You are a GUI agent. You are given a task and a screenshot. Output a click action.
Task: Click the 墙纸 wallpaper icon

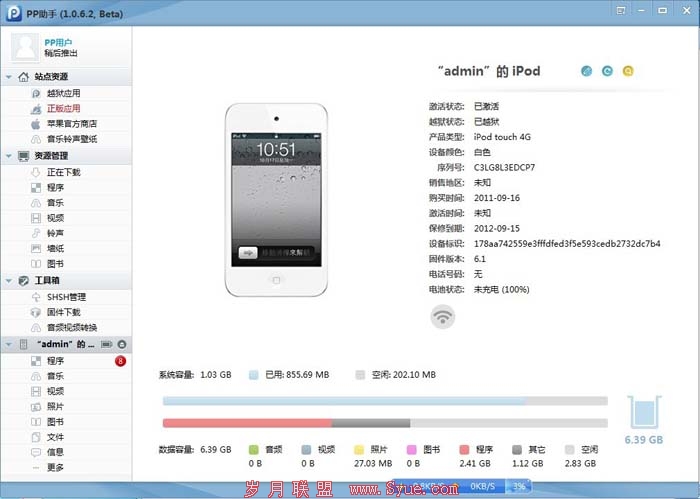click(x=36, y=248)
